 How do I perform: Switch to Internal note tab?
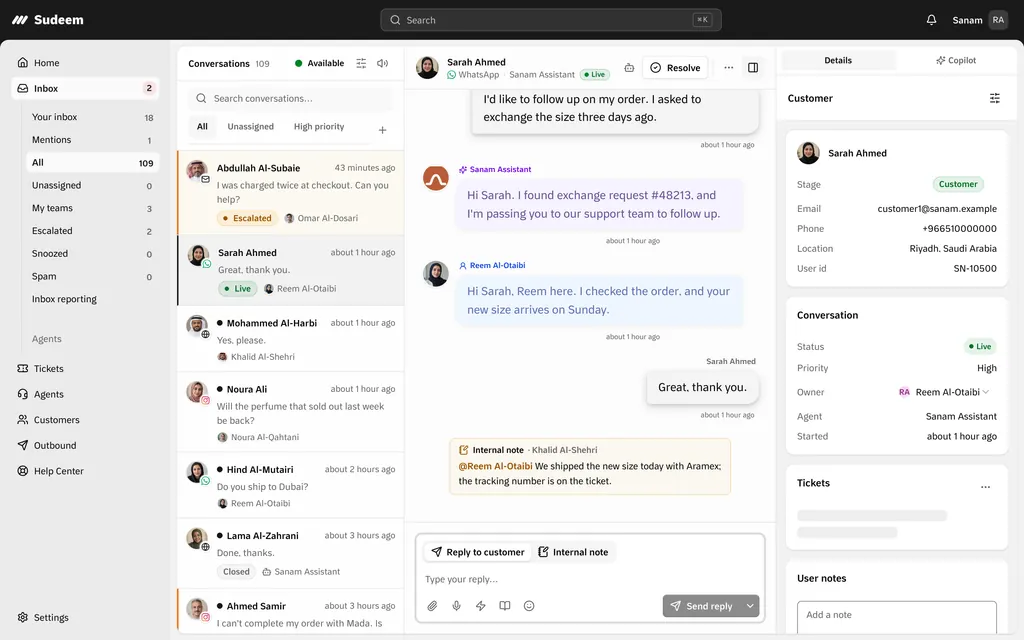coord(573,552)
